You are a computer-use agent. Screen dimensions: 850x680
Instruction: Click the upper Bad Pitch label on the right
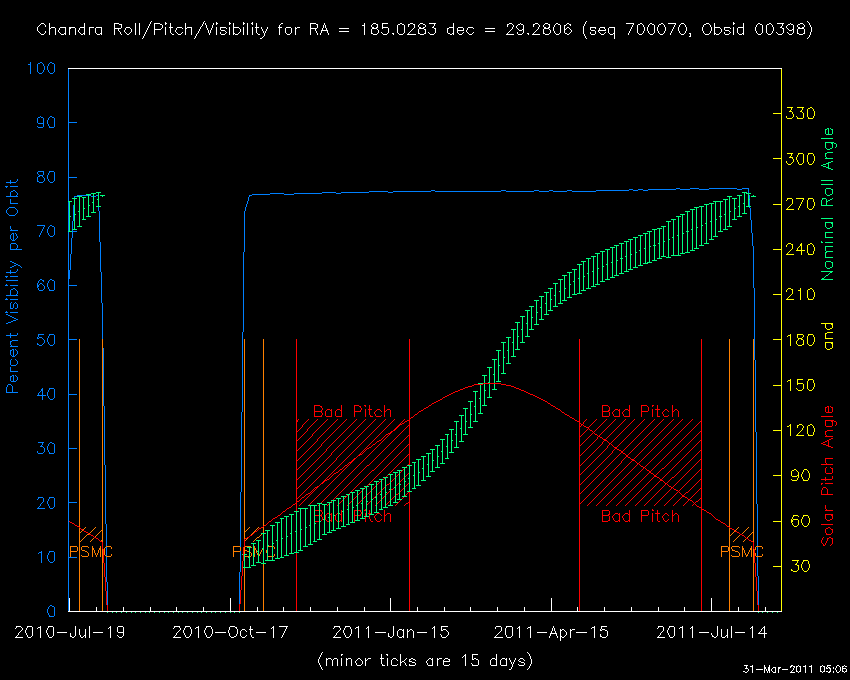(640, 411)
